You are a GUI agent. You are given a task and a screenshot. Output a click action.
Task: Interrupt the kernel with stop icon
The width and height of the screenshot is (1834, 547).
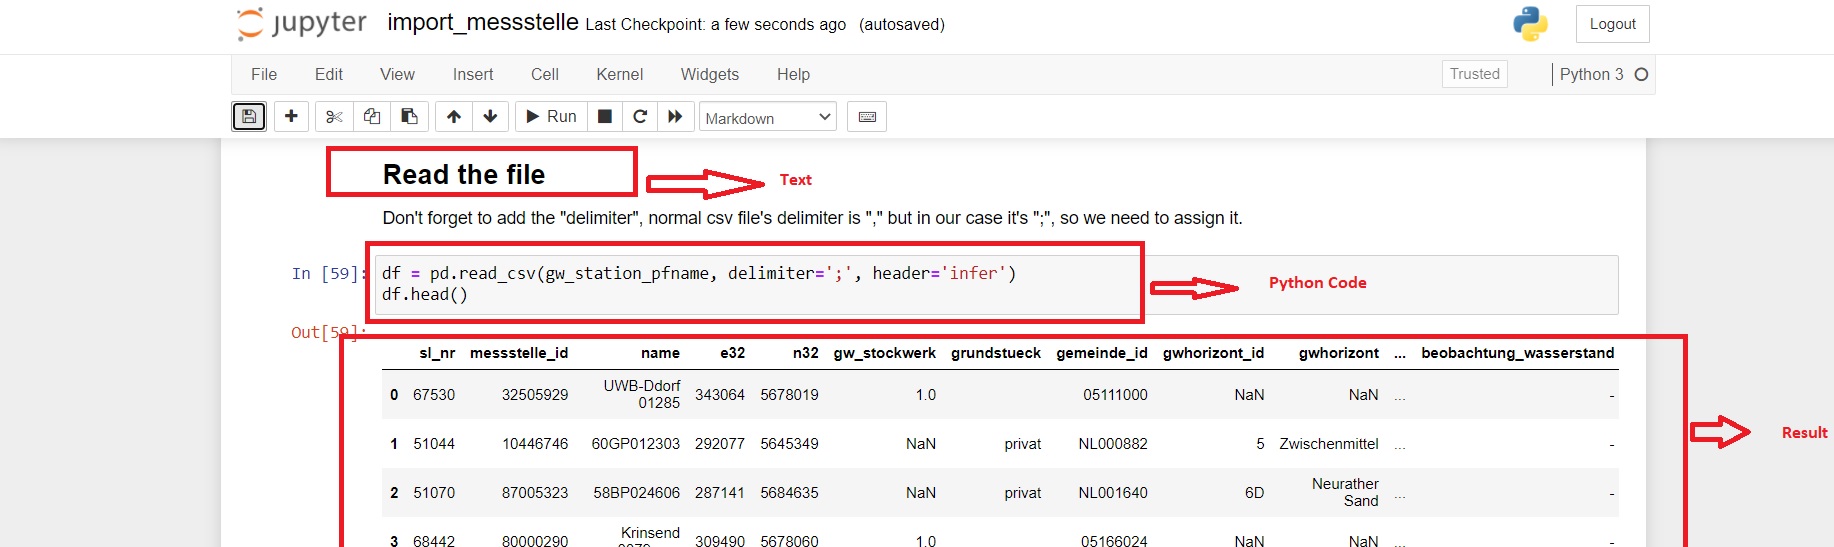pos(604,117)
